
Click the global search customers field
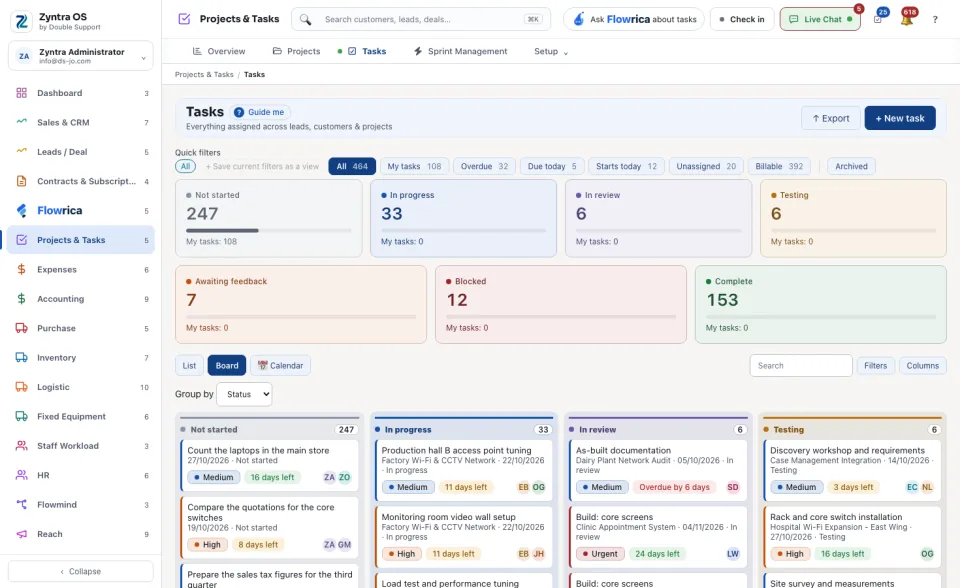coord(421,20)
